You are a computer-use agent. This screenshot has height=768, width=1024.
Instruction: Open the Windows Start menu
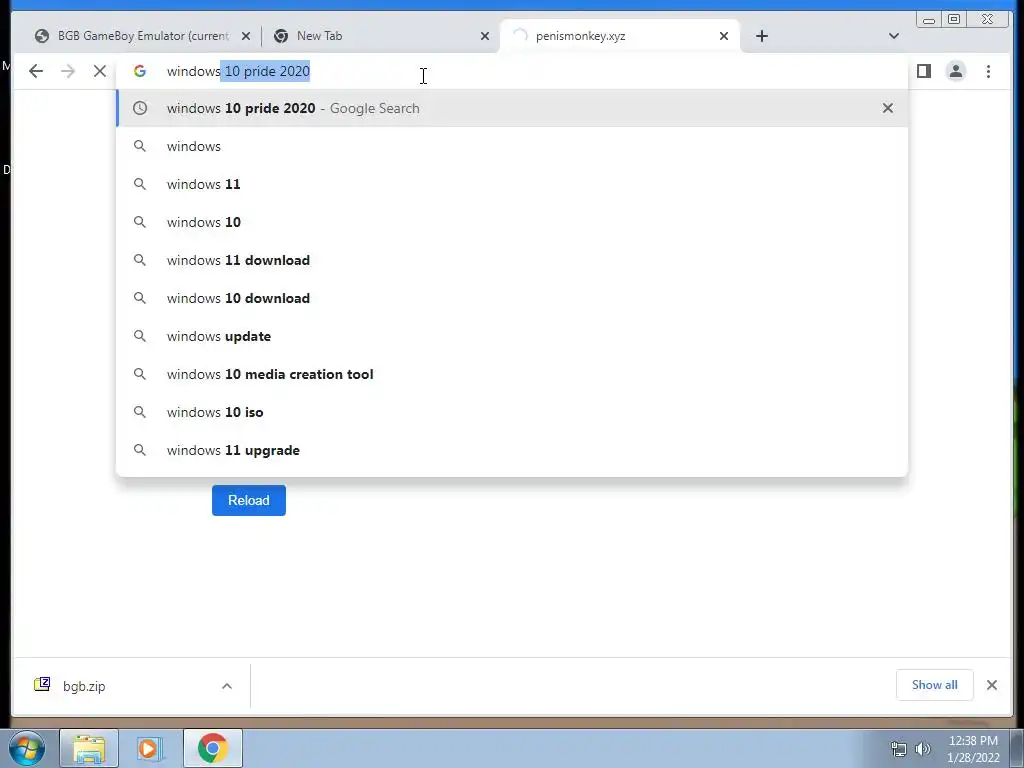pyautogui.click(x=27, y=748)
